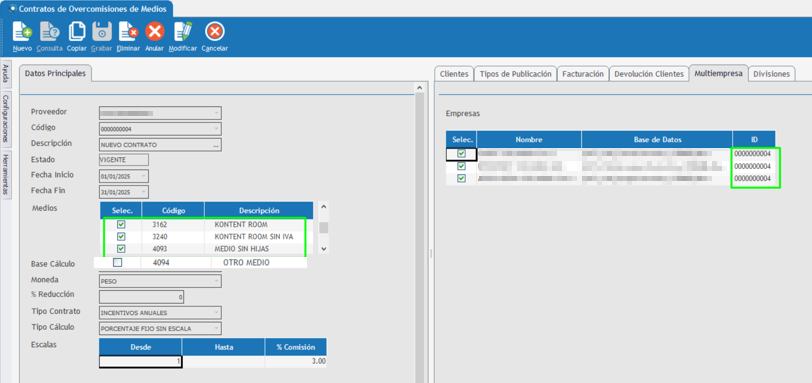Toggle the third Empresas row checkbox

[461, 178]
